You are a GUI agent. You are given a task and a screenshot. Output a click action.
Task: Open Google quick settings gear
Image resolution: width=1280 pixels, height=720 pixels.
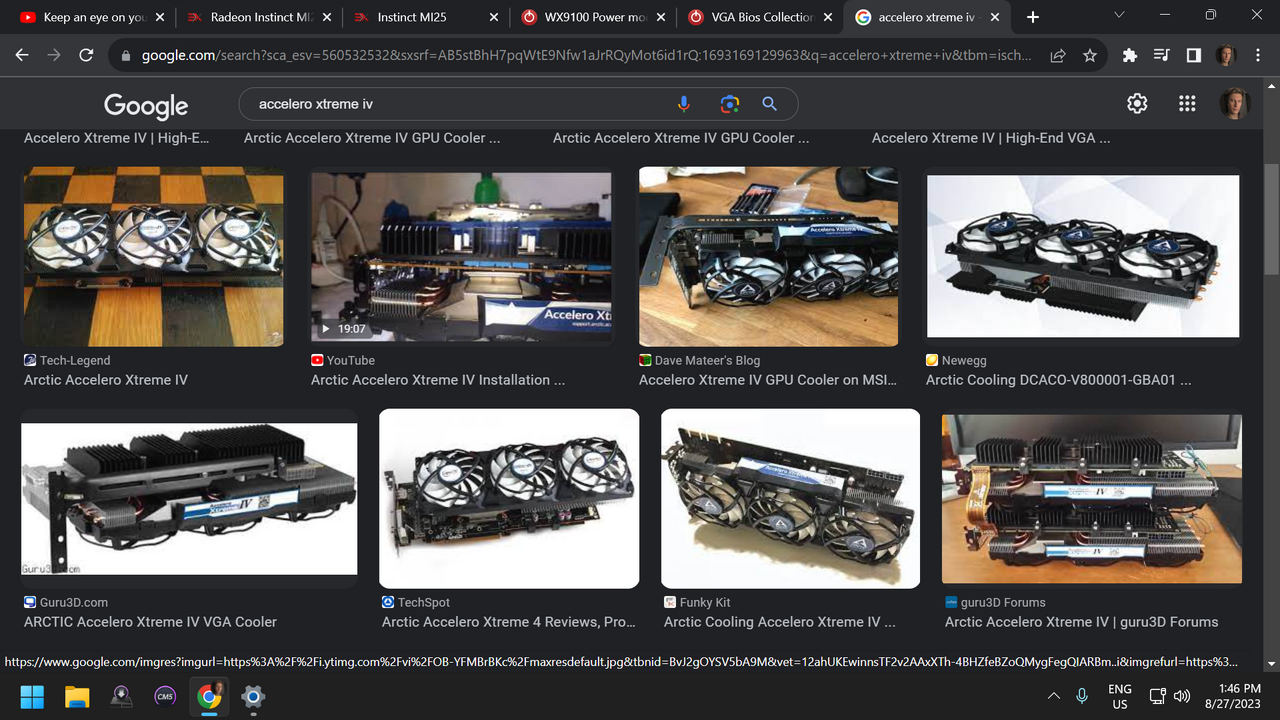(x=1137, y=104)
